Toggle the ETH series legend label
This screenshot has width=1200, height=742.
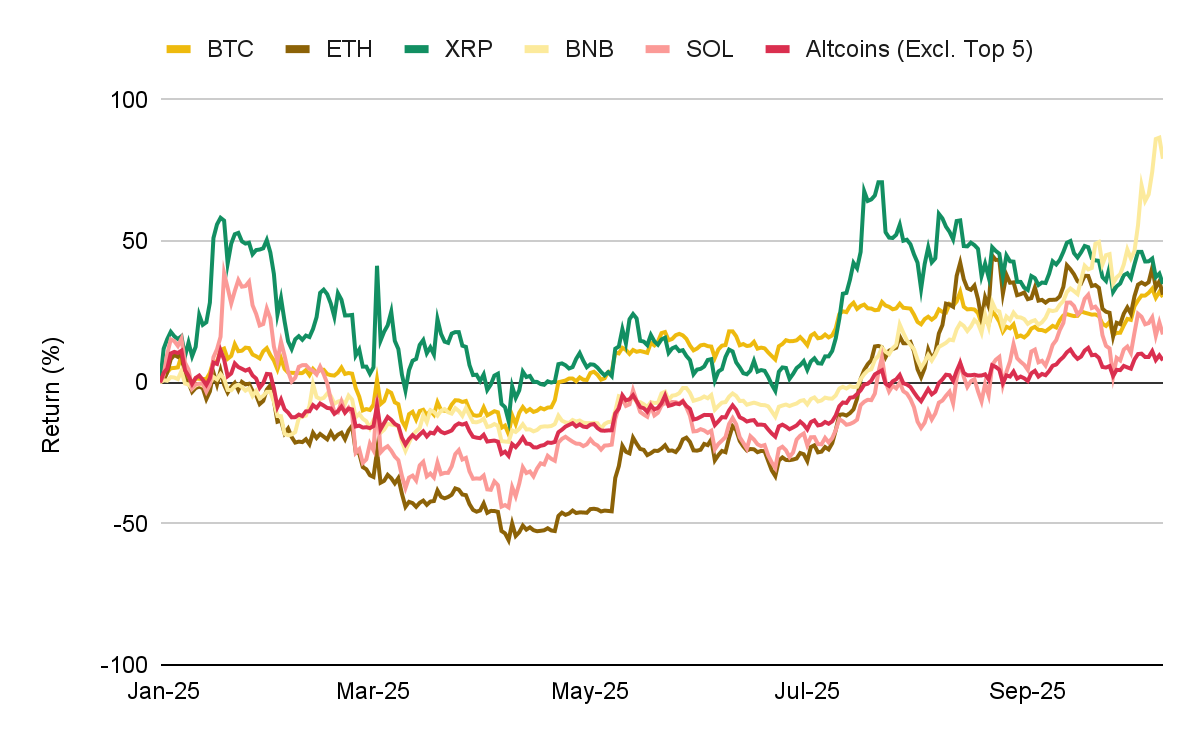click(x=349, y=49)
